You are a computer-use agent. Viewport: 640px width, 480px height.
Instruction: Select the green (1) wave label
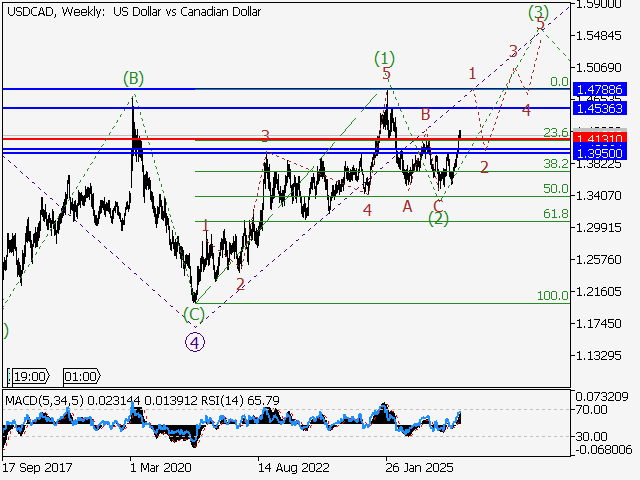384,59
